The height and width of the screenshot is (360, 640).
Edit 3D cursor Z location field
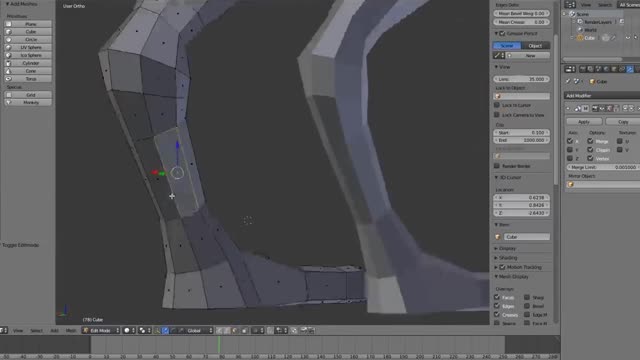coord(522,213)
